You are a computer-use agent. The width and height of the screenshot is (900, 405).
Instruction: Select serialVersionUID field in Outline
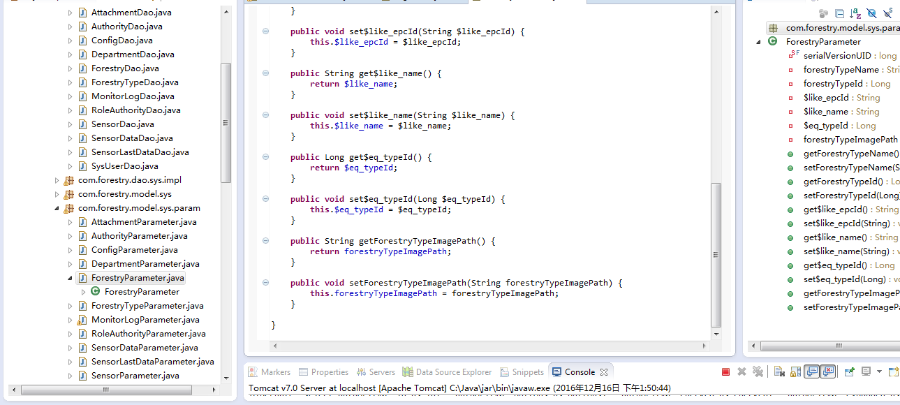[849, 56]
